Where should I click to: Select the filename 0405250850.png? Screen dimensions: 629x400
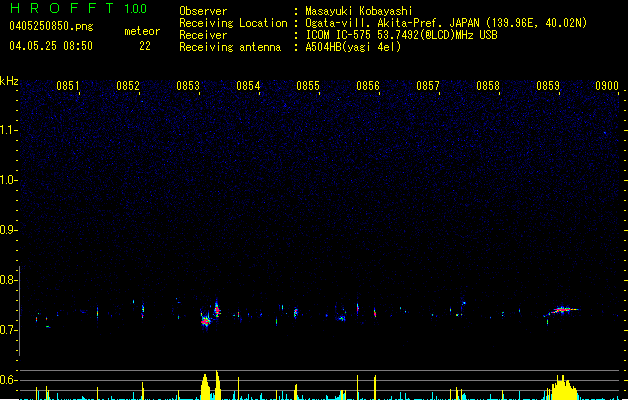[51, 27]
